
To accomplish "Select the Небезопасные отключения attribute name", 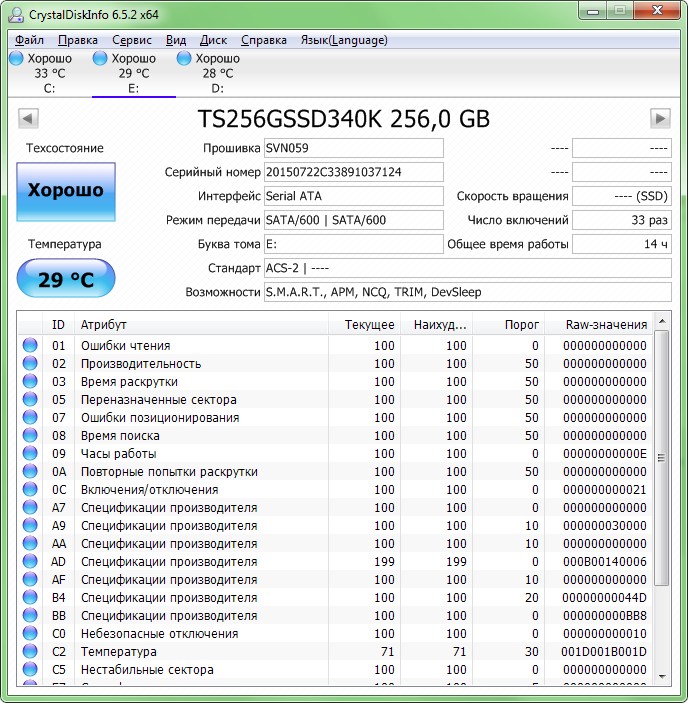I will tap(160, 634).
